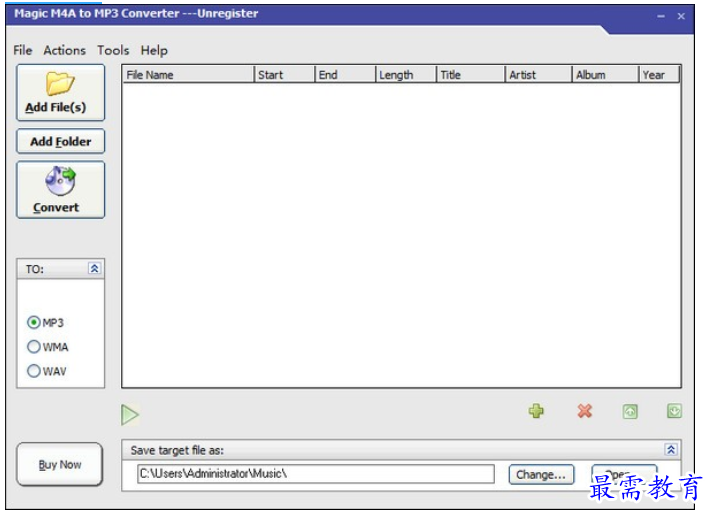Click the Album column header

(605, 74)
